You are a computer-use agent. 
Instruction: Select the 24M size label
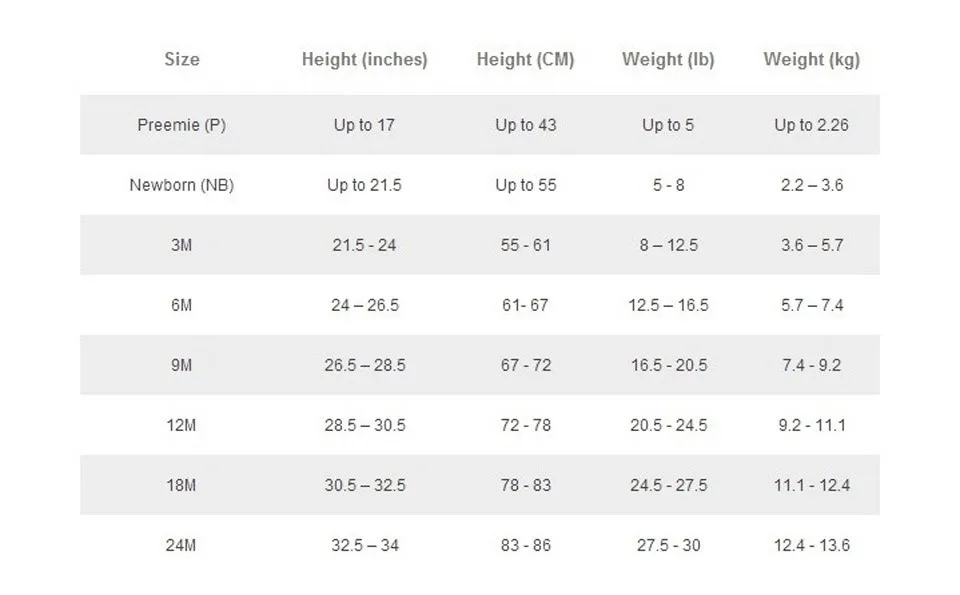(181, 545)
